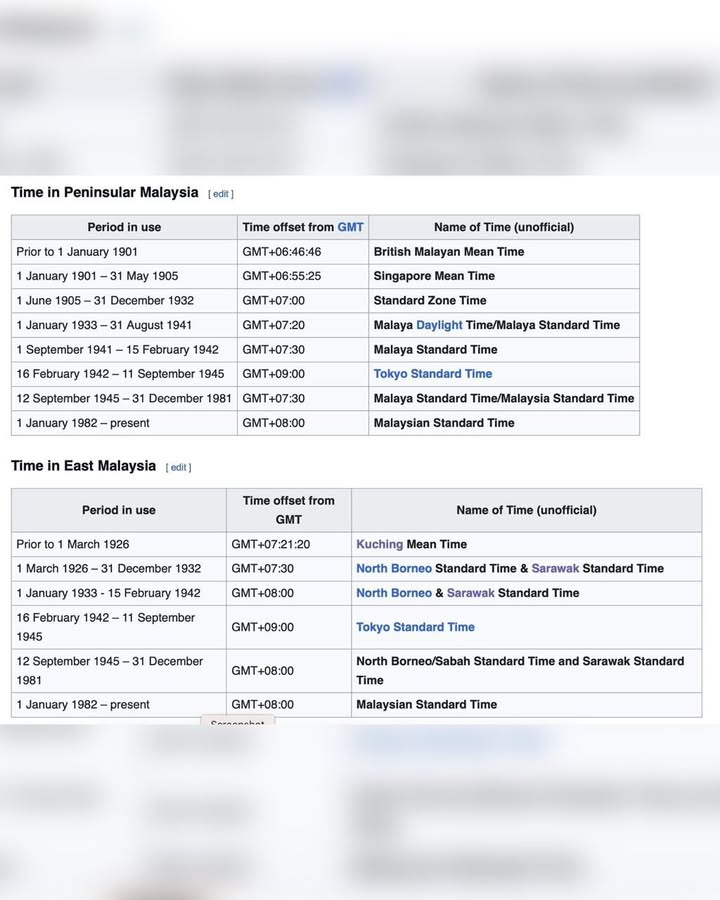The image size is (720, 900).
Task: Open Tokyo Standard Time link in Peninsular table
Action: tap(433, 374)
